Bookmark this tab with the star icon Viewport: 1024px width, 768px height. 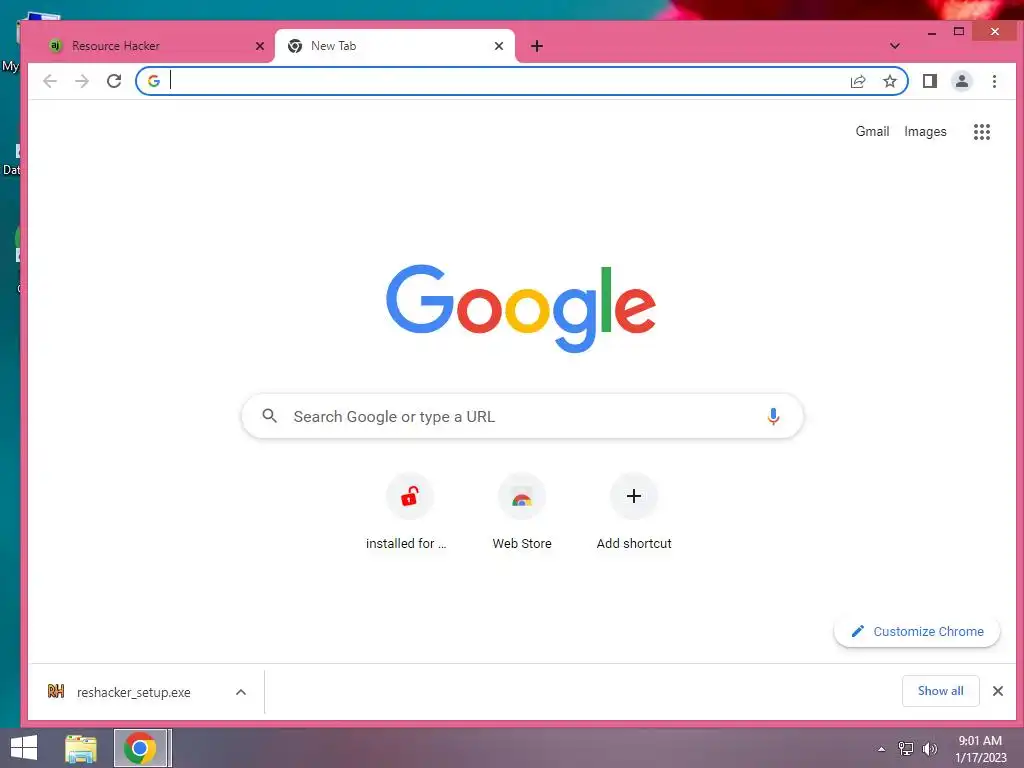click(889, 81)
